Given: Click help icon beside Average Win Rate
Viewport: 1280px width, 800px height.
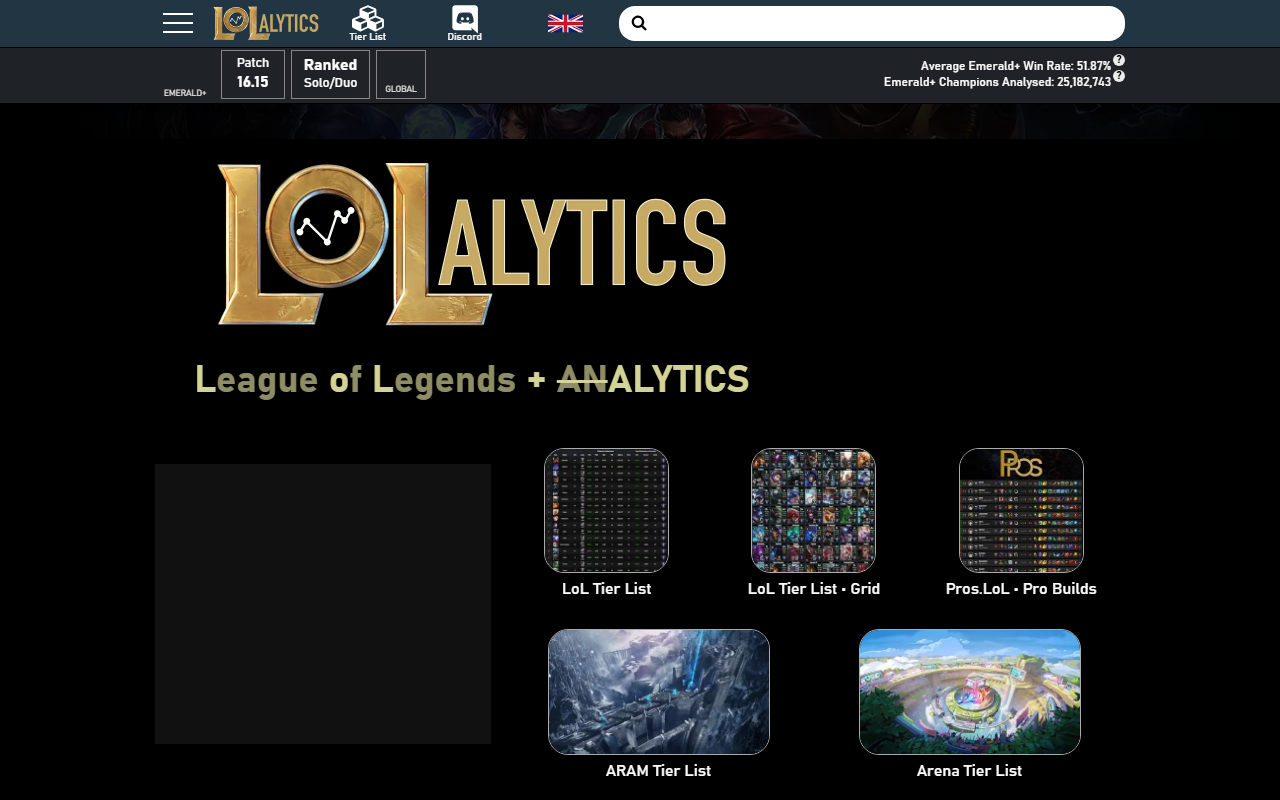Looking at the screenshot, I should (x=1119, y=60).
